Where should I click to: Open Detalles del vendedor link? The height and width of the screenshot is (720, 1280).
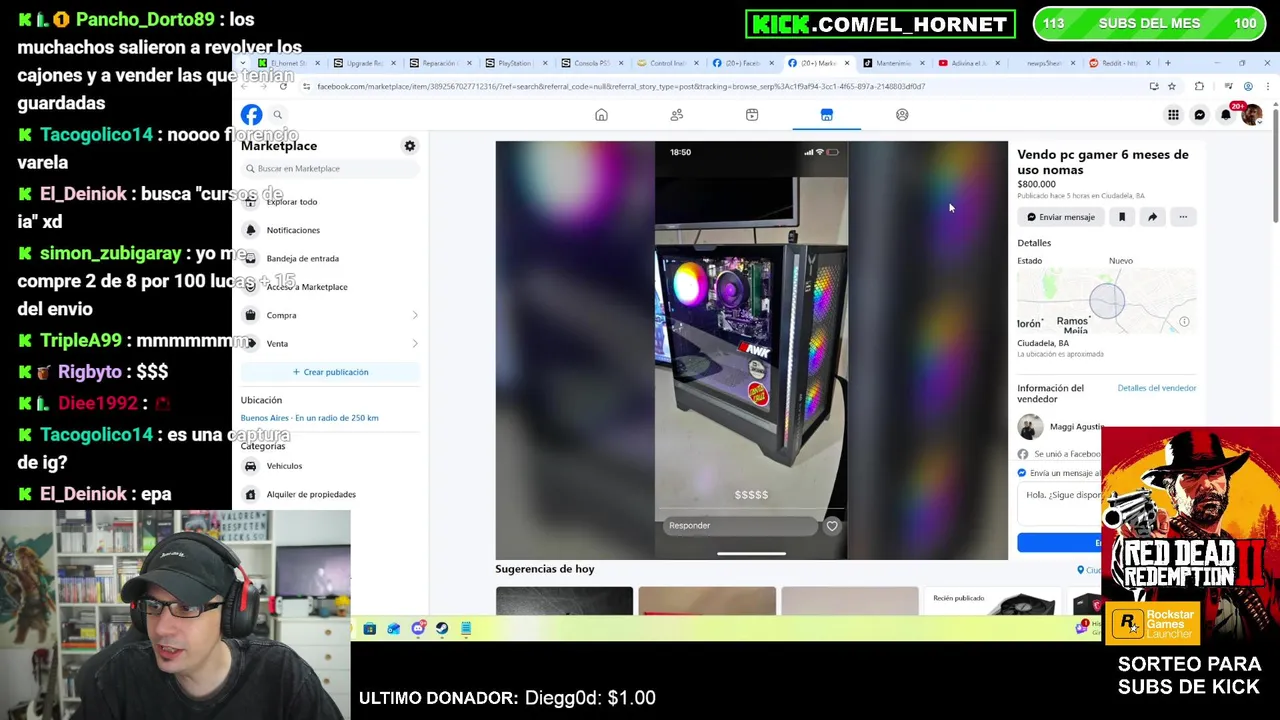[x=1157, y=388]
